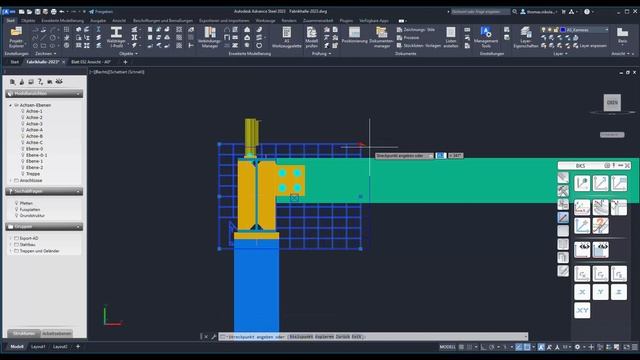Click the BKS XY icon
640x360 pixels.
point(582,310)
